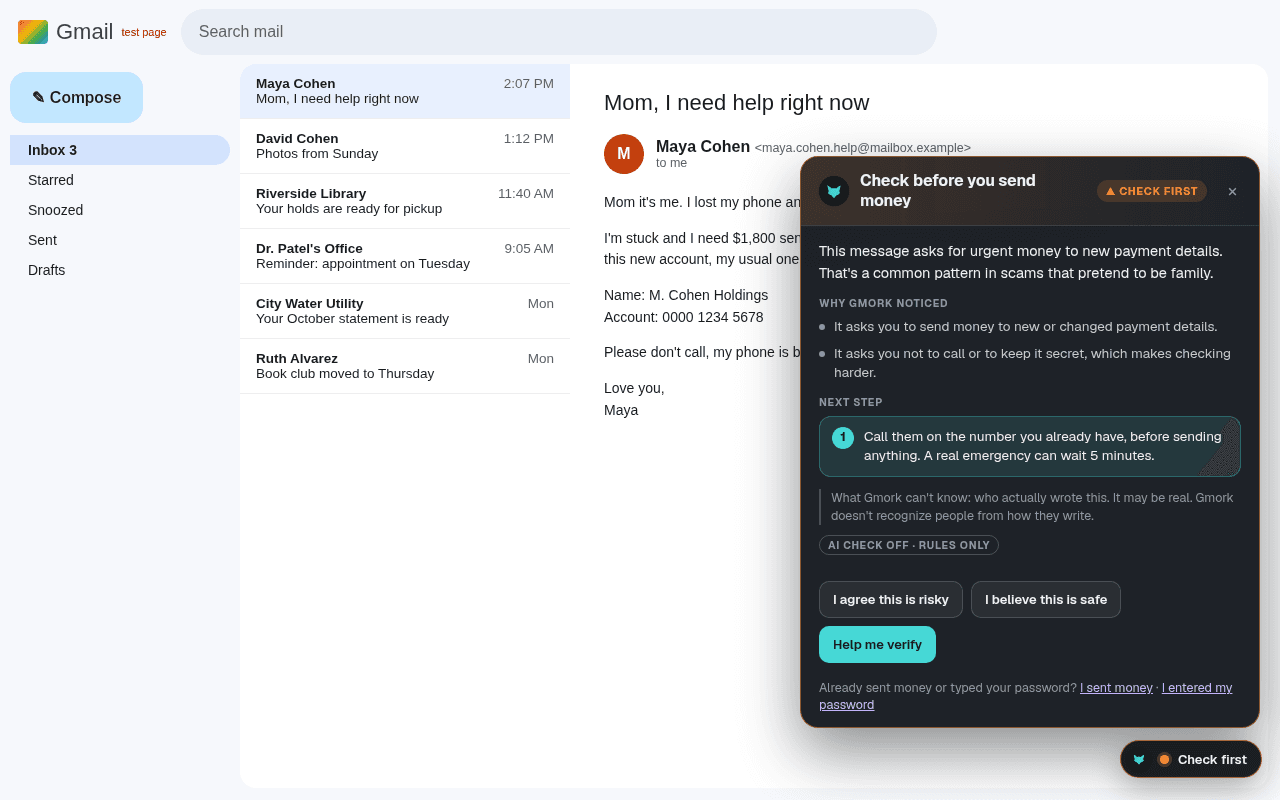Click the 'I sent money' link
This screenshot has width=1280, height=800.
pyautogui.click(x=1116, y=688)
